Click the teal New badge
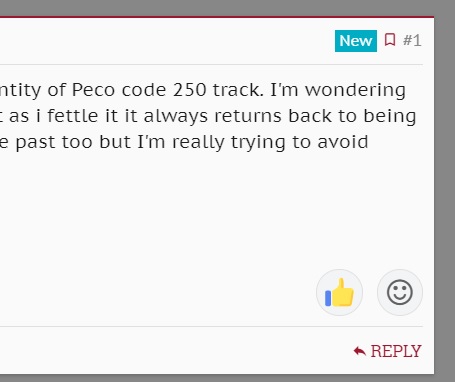 pyautogui.click(x=356, y=41)
